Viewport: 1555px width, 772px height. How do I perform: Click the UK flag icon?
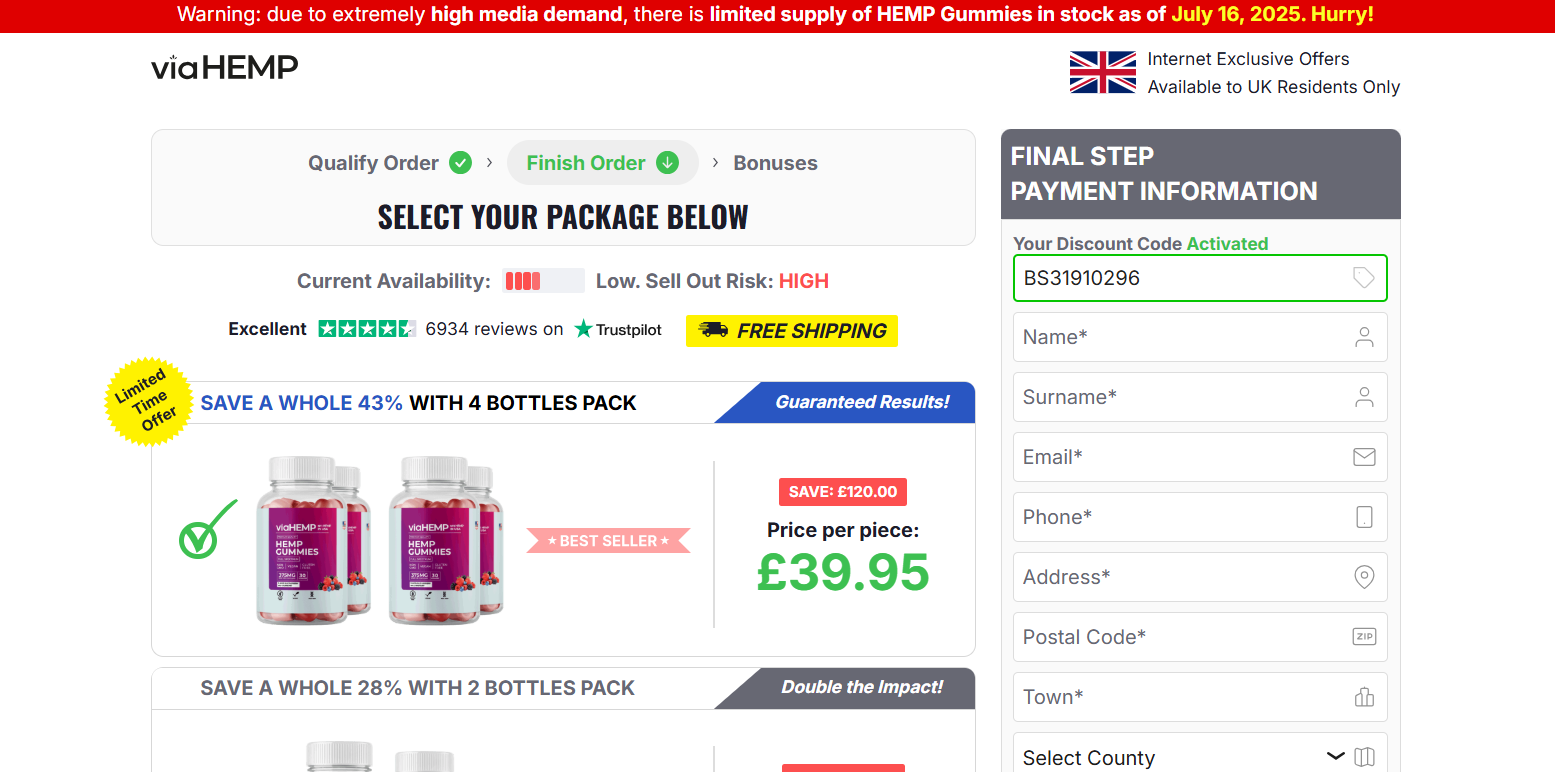pos(1102,72)
